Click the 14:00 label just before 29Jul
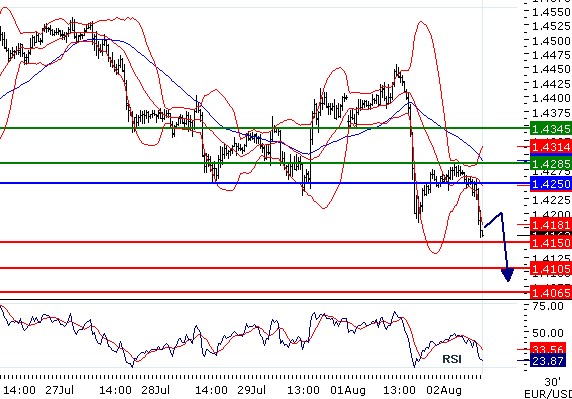The image size is (572, 399). click(x=211, y=390)
